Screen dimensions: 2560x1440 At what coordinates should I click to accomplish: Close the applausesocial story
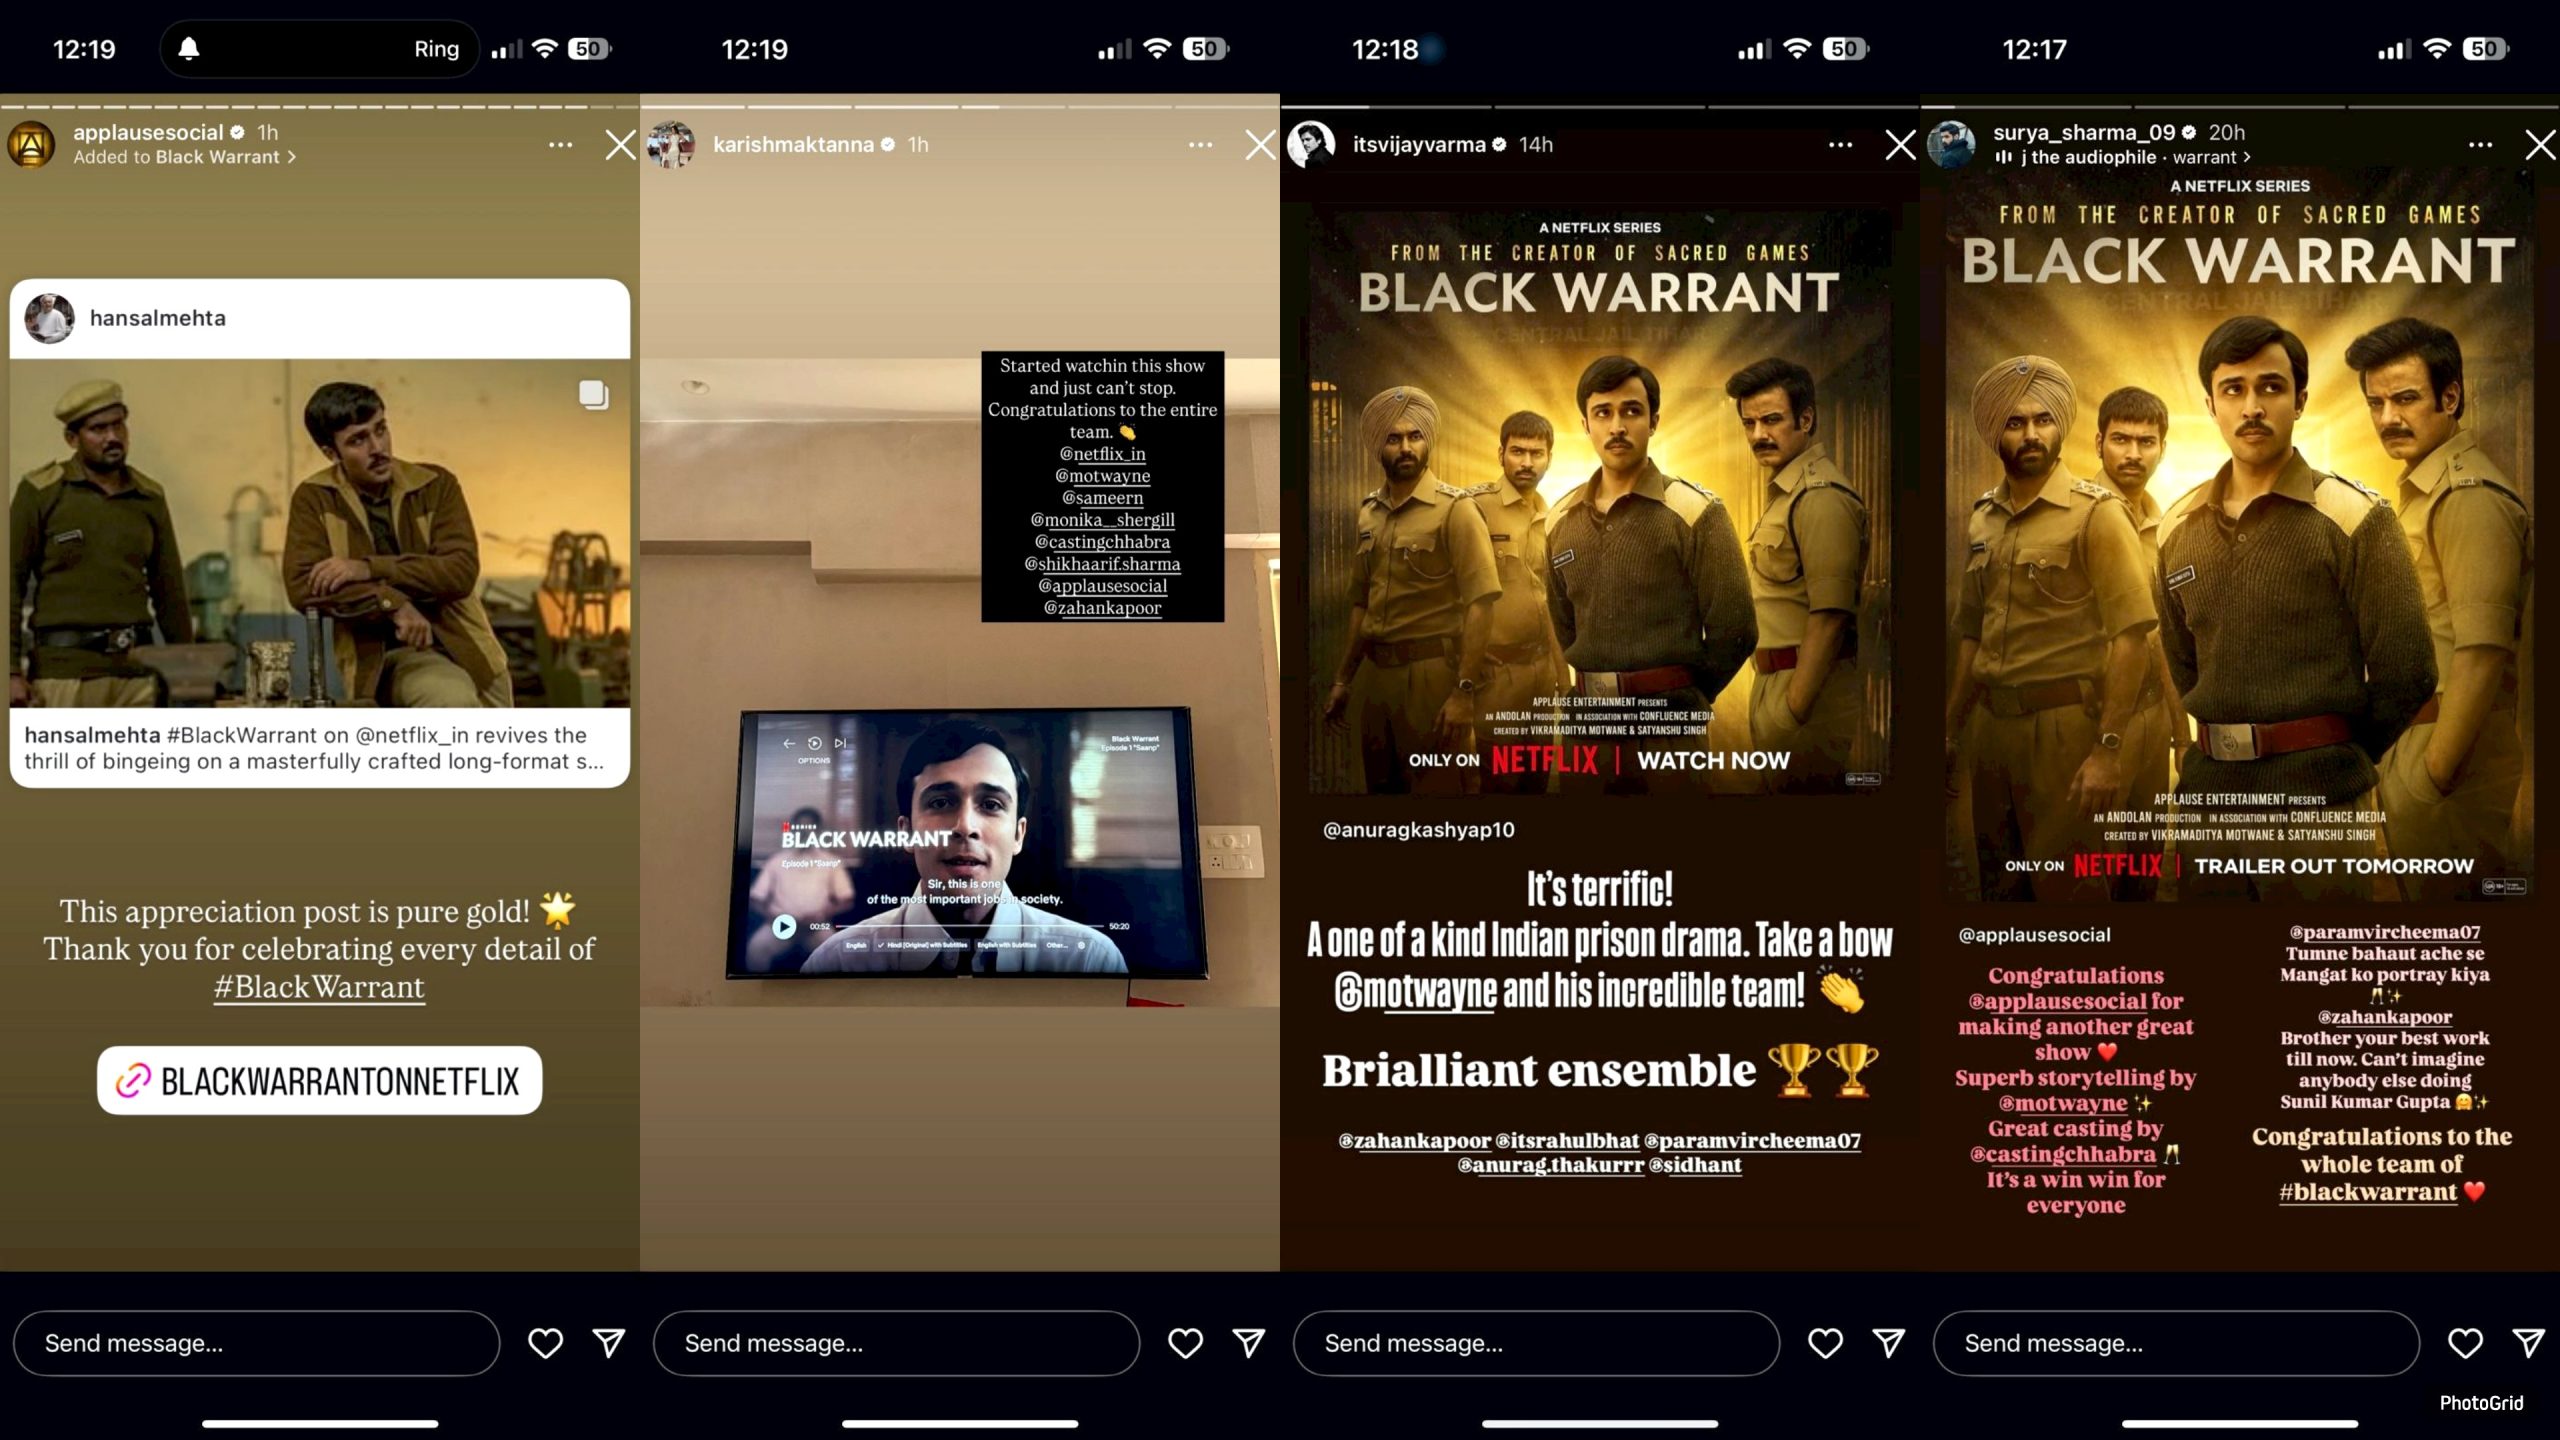click(620, 145)
